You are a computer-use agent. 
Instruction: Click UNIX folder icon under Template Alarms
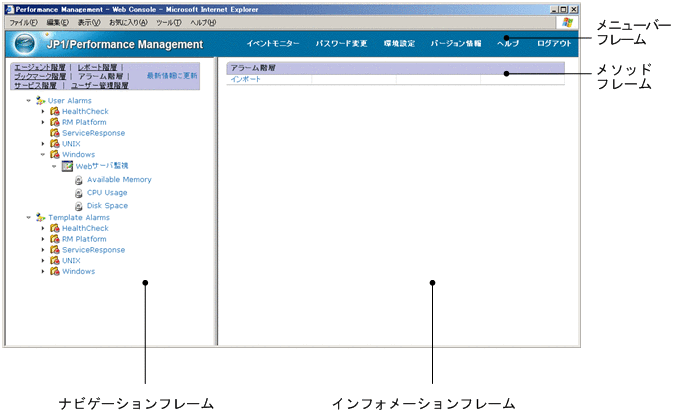(55, 260)
